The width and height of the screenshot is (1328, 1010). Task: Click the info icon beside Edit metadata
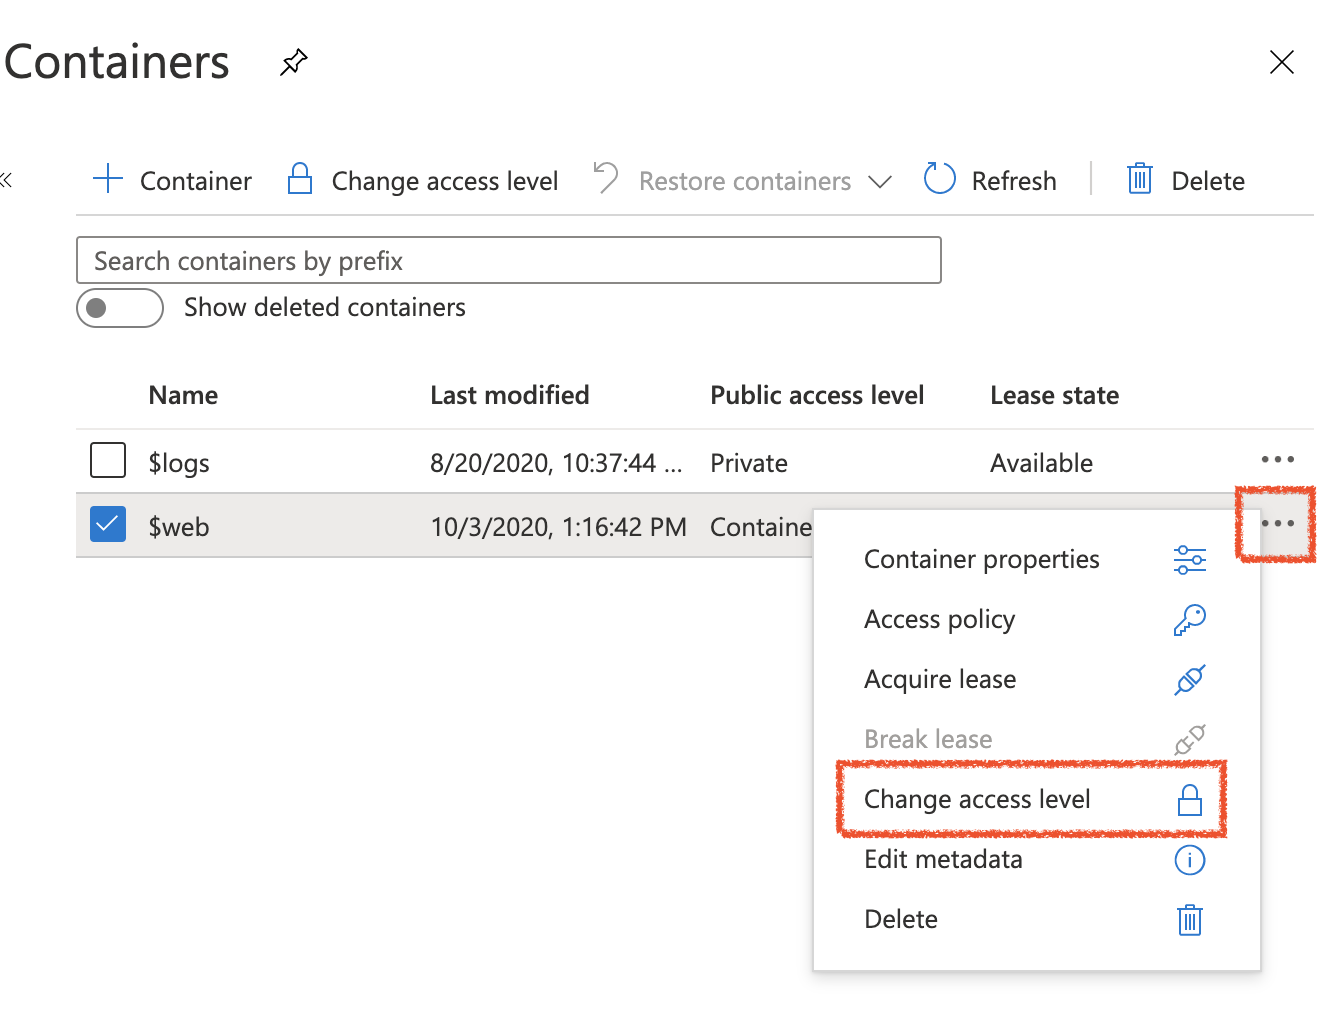click(x=1189, y=860)
